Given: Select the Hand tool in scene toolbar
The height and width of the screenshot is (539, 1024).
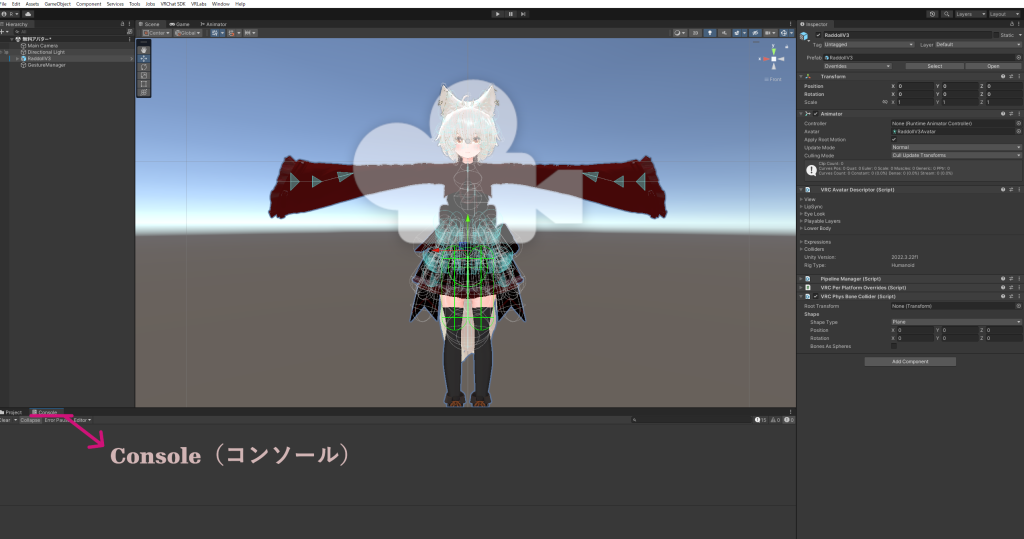Looking at the screenshot, I should (144, 50).
